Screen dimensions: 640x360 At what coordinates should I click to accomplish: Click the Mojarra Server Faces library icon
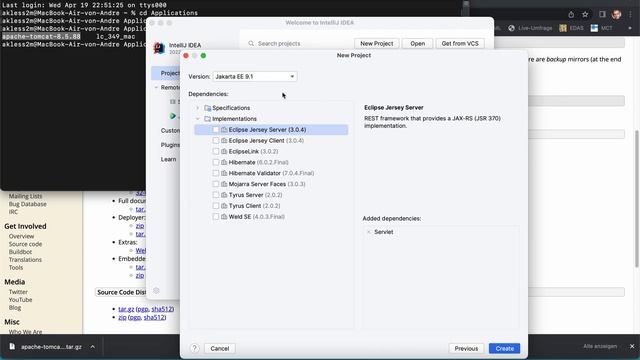(224, 184)
